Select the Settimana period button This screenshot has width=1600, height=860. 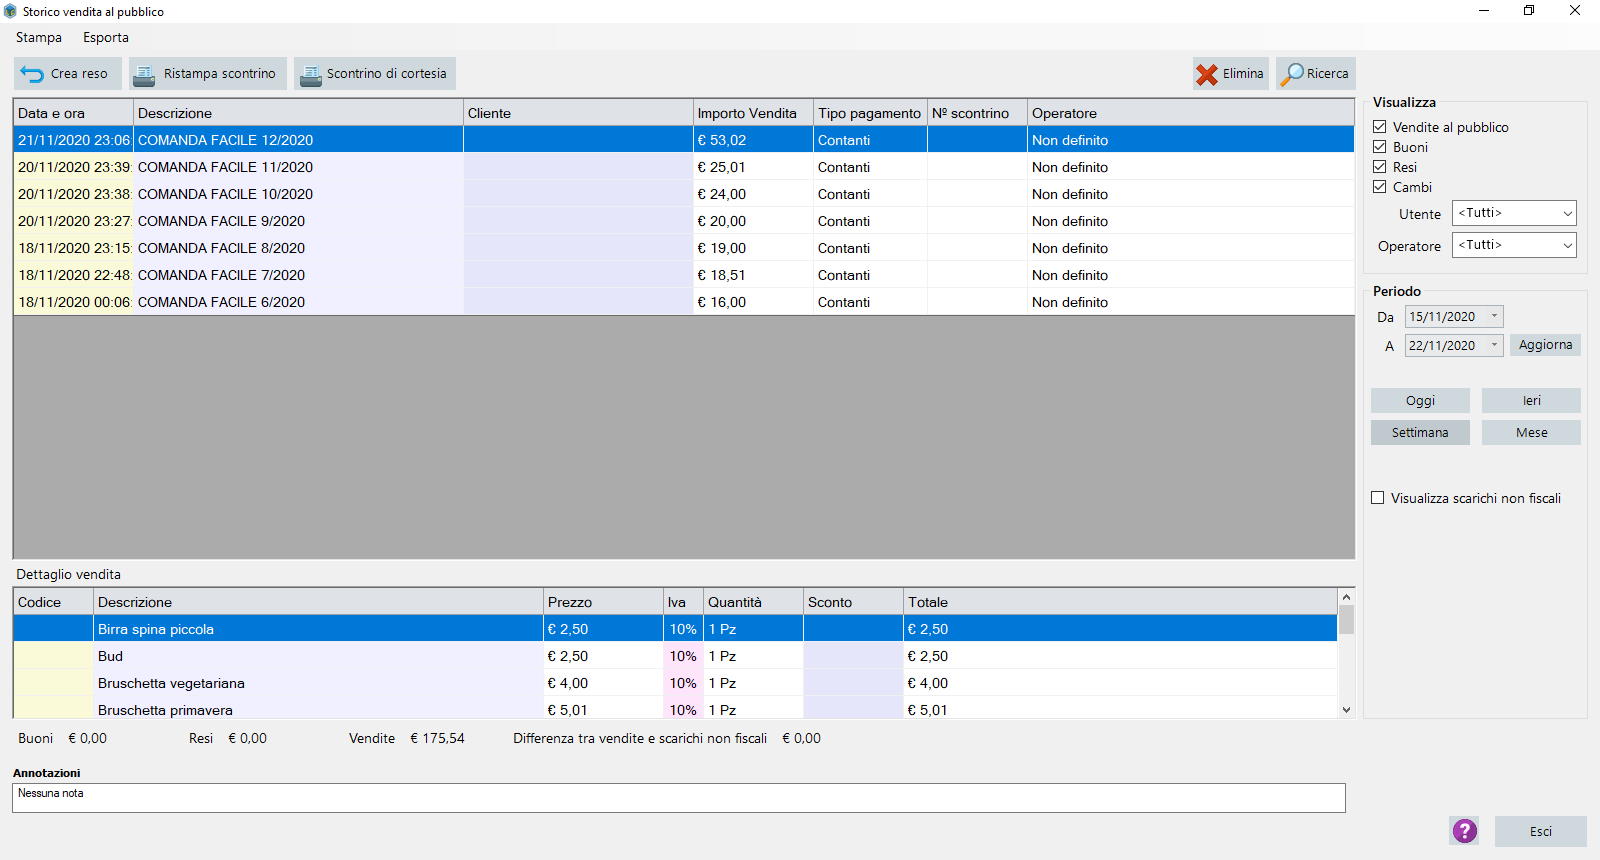coord(1420,433)
